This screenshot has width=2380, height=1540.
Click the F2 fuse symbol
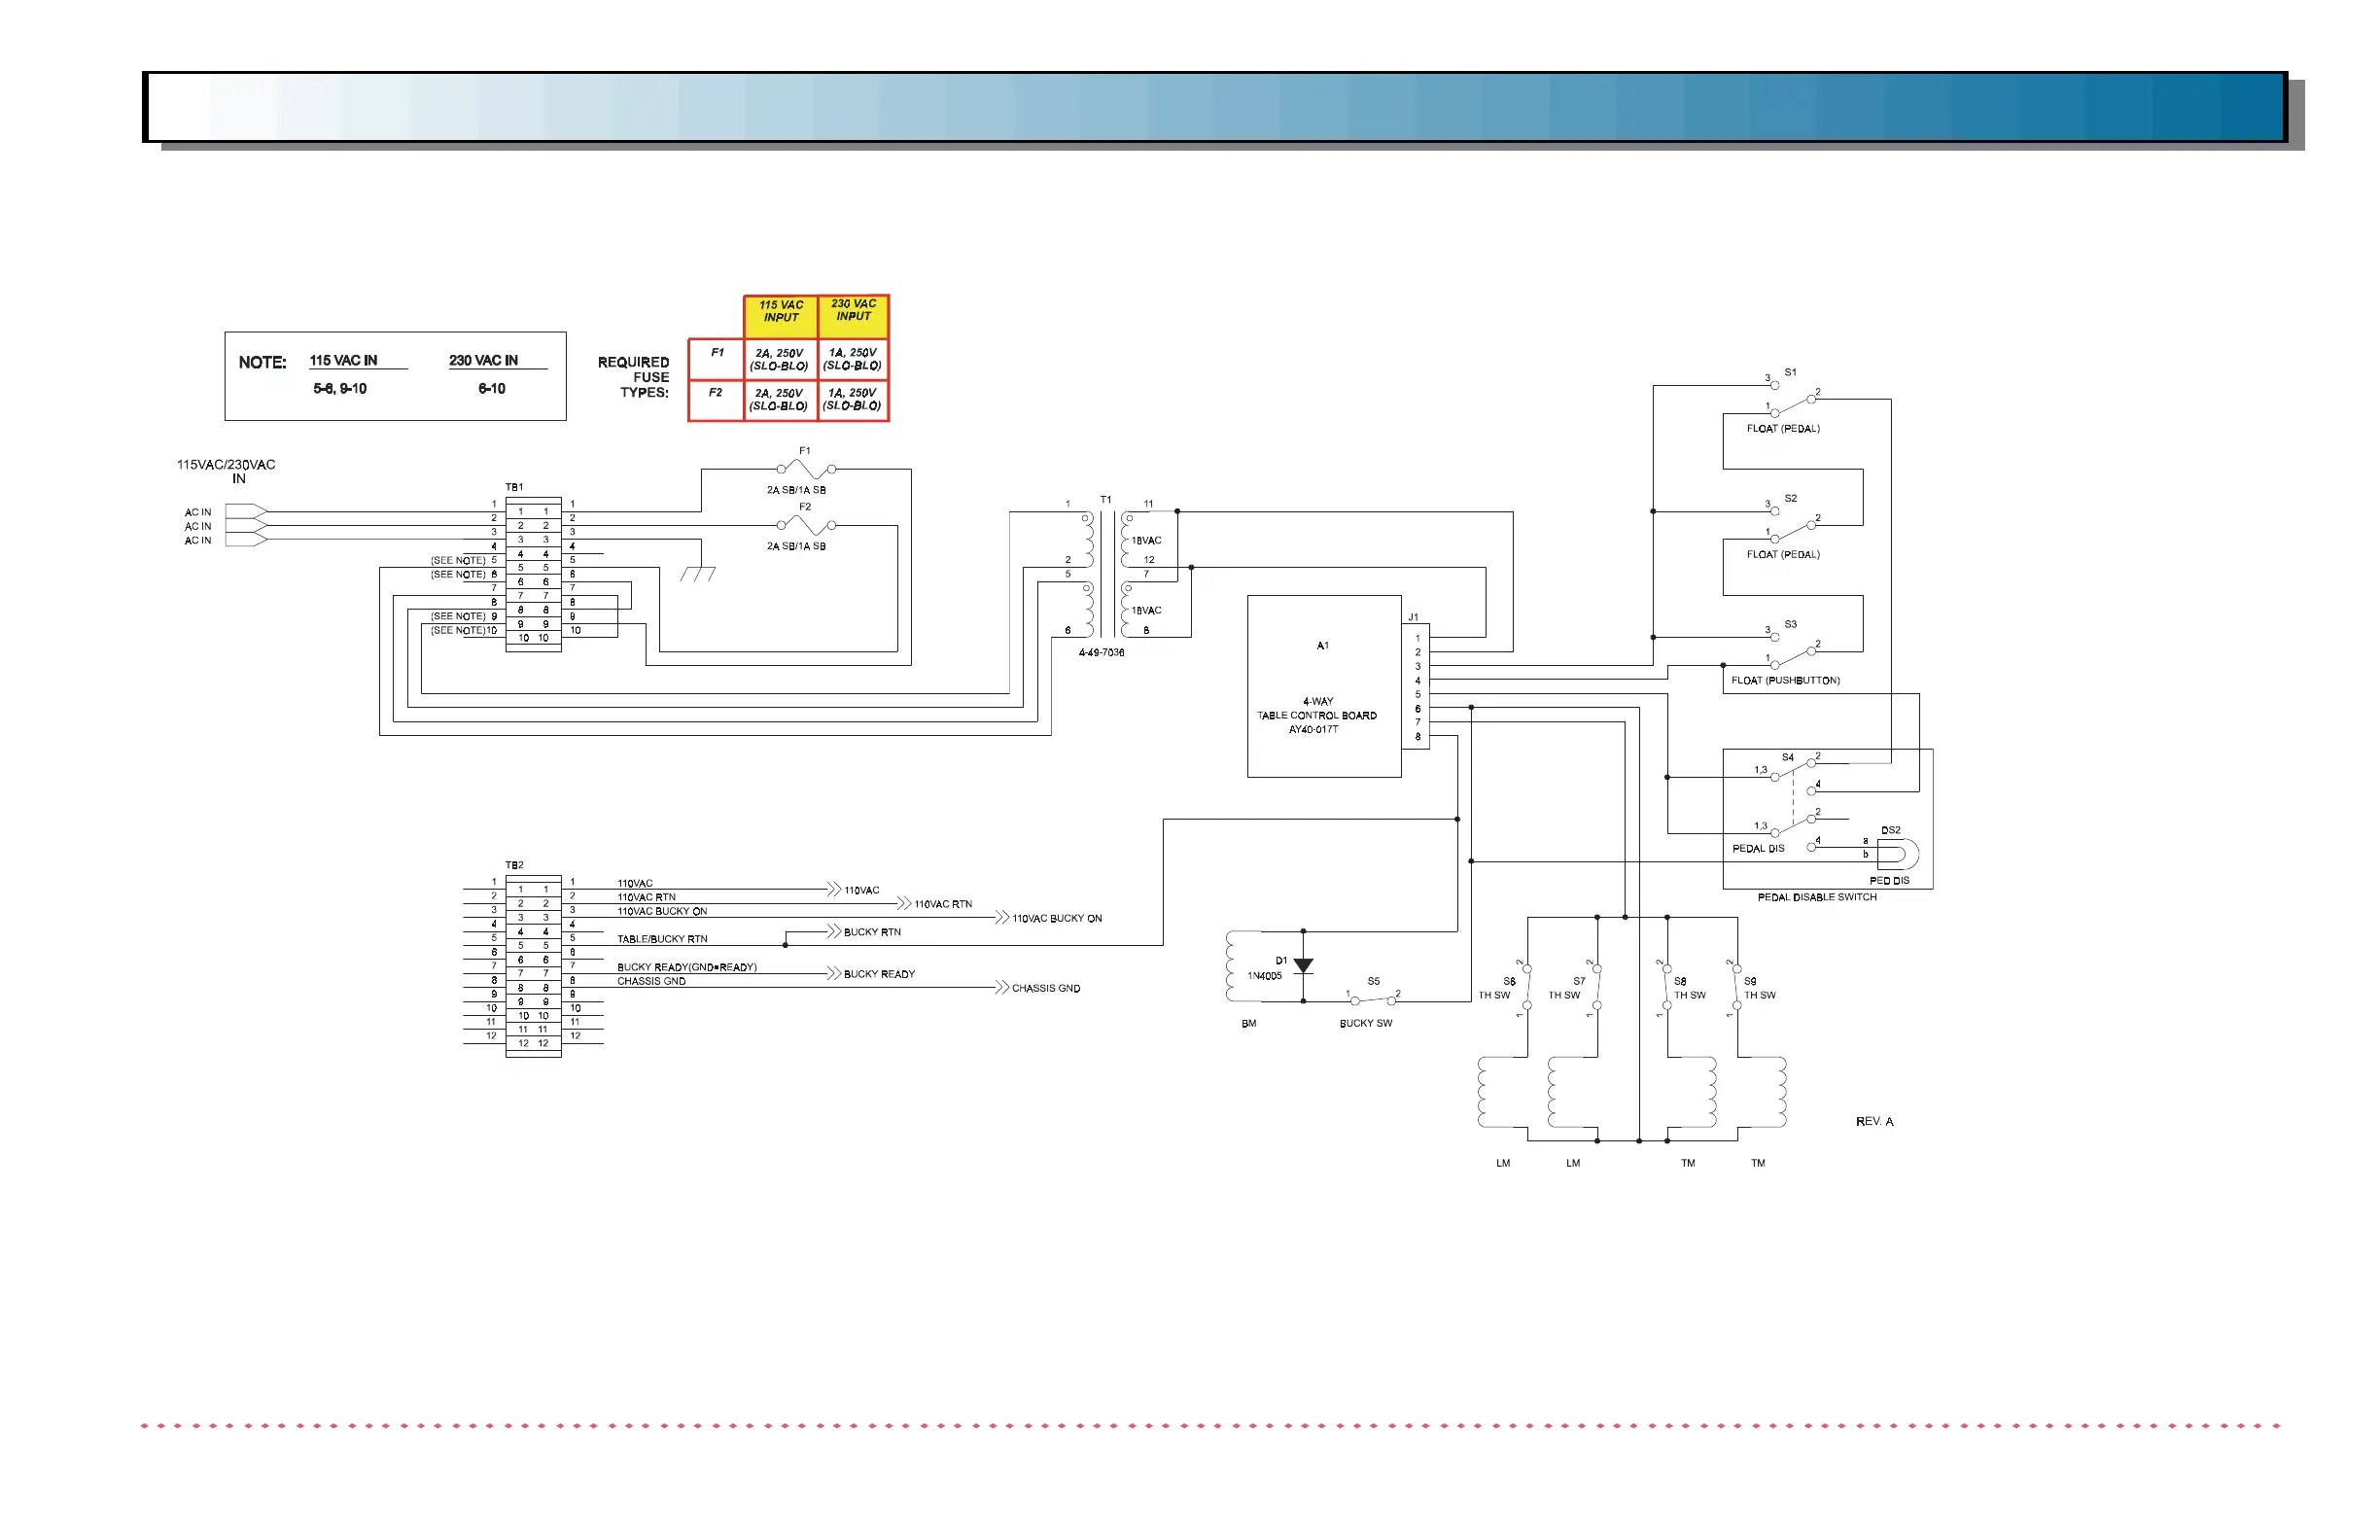pyautogui.click(x=805, y=524)
